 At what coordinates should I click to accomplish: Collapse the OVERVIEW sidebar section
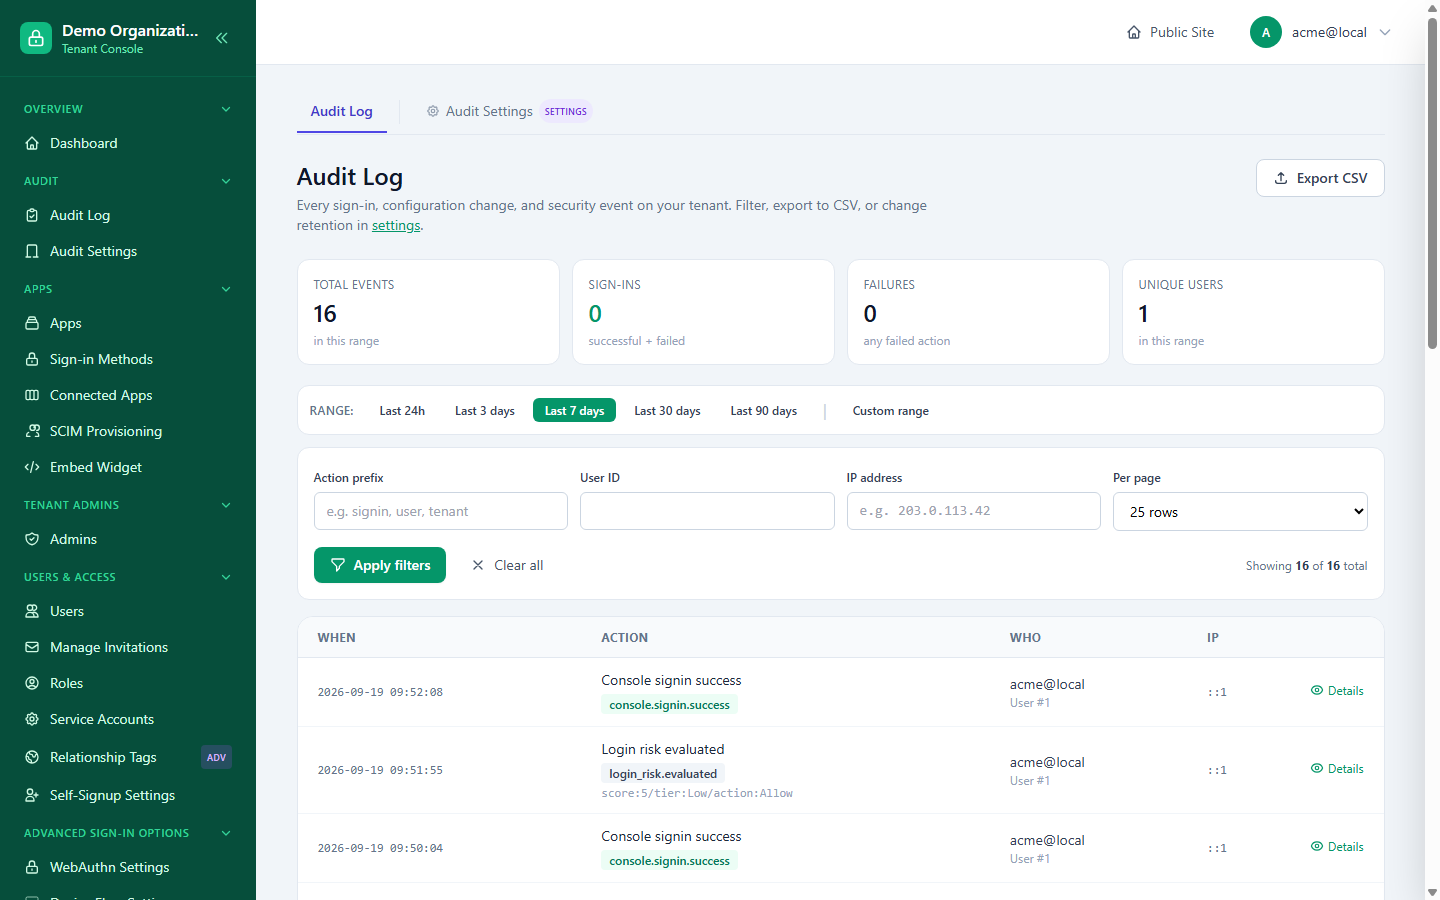[226, 109]
